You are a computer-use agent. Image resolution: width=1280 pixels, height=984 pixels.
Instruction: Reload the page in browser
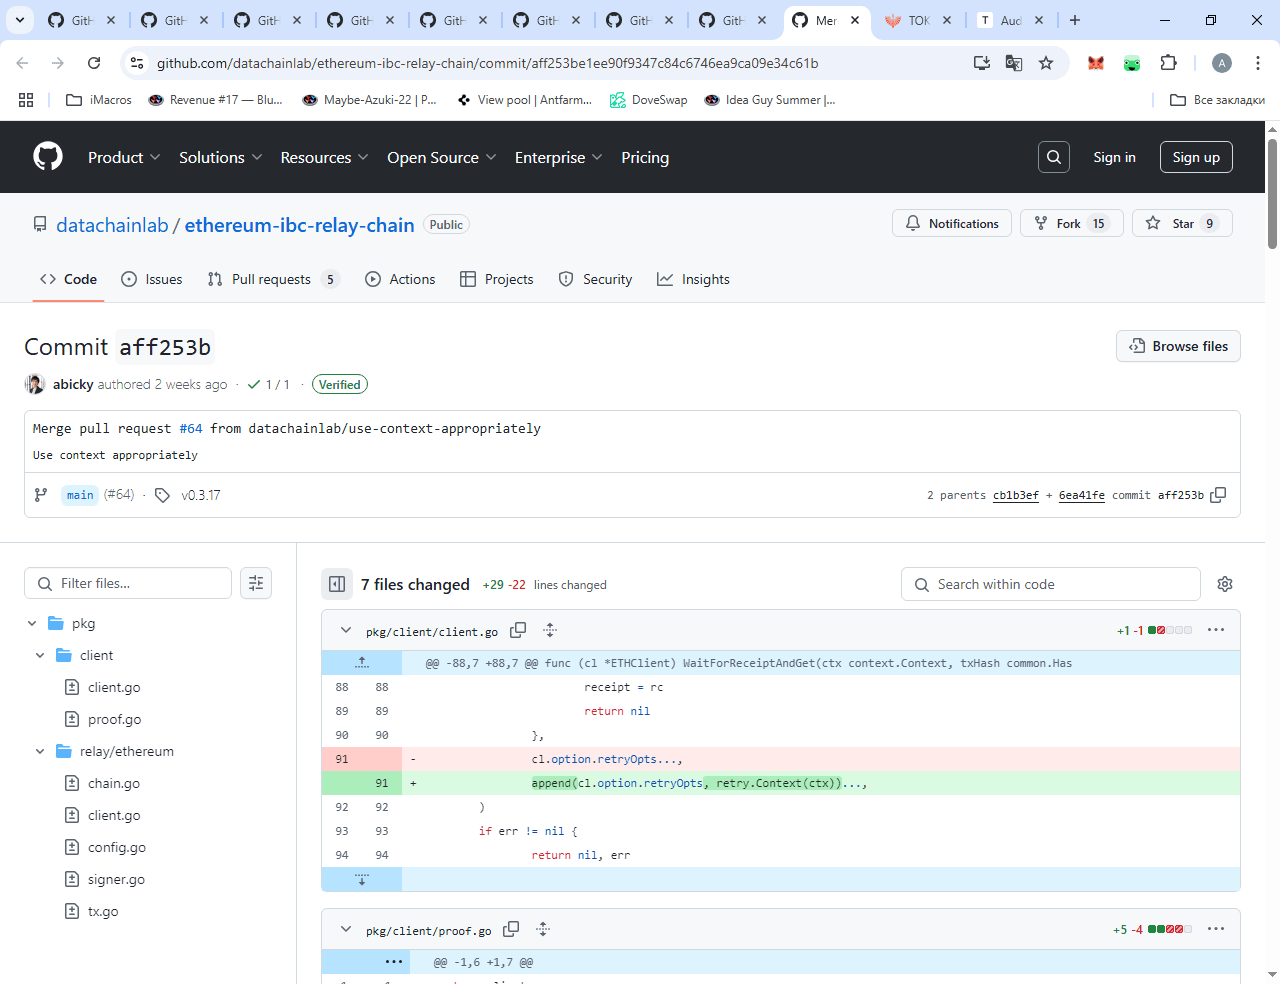click(94, 63)
